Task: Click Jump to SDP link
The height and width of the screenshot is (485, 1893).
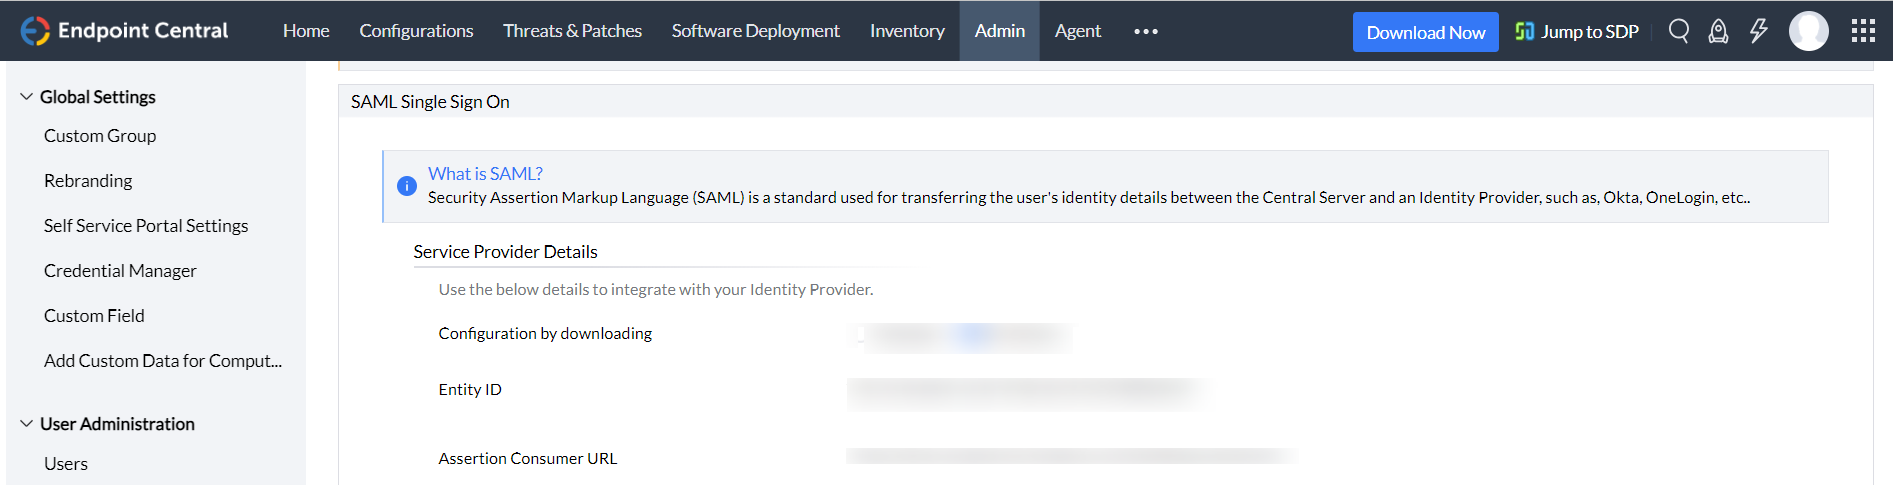Action: pyautogui.click(x=1577, y=31)
